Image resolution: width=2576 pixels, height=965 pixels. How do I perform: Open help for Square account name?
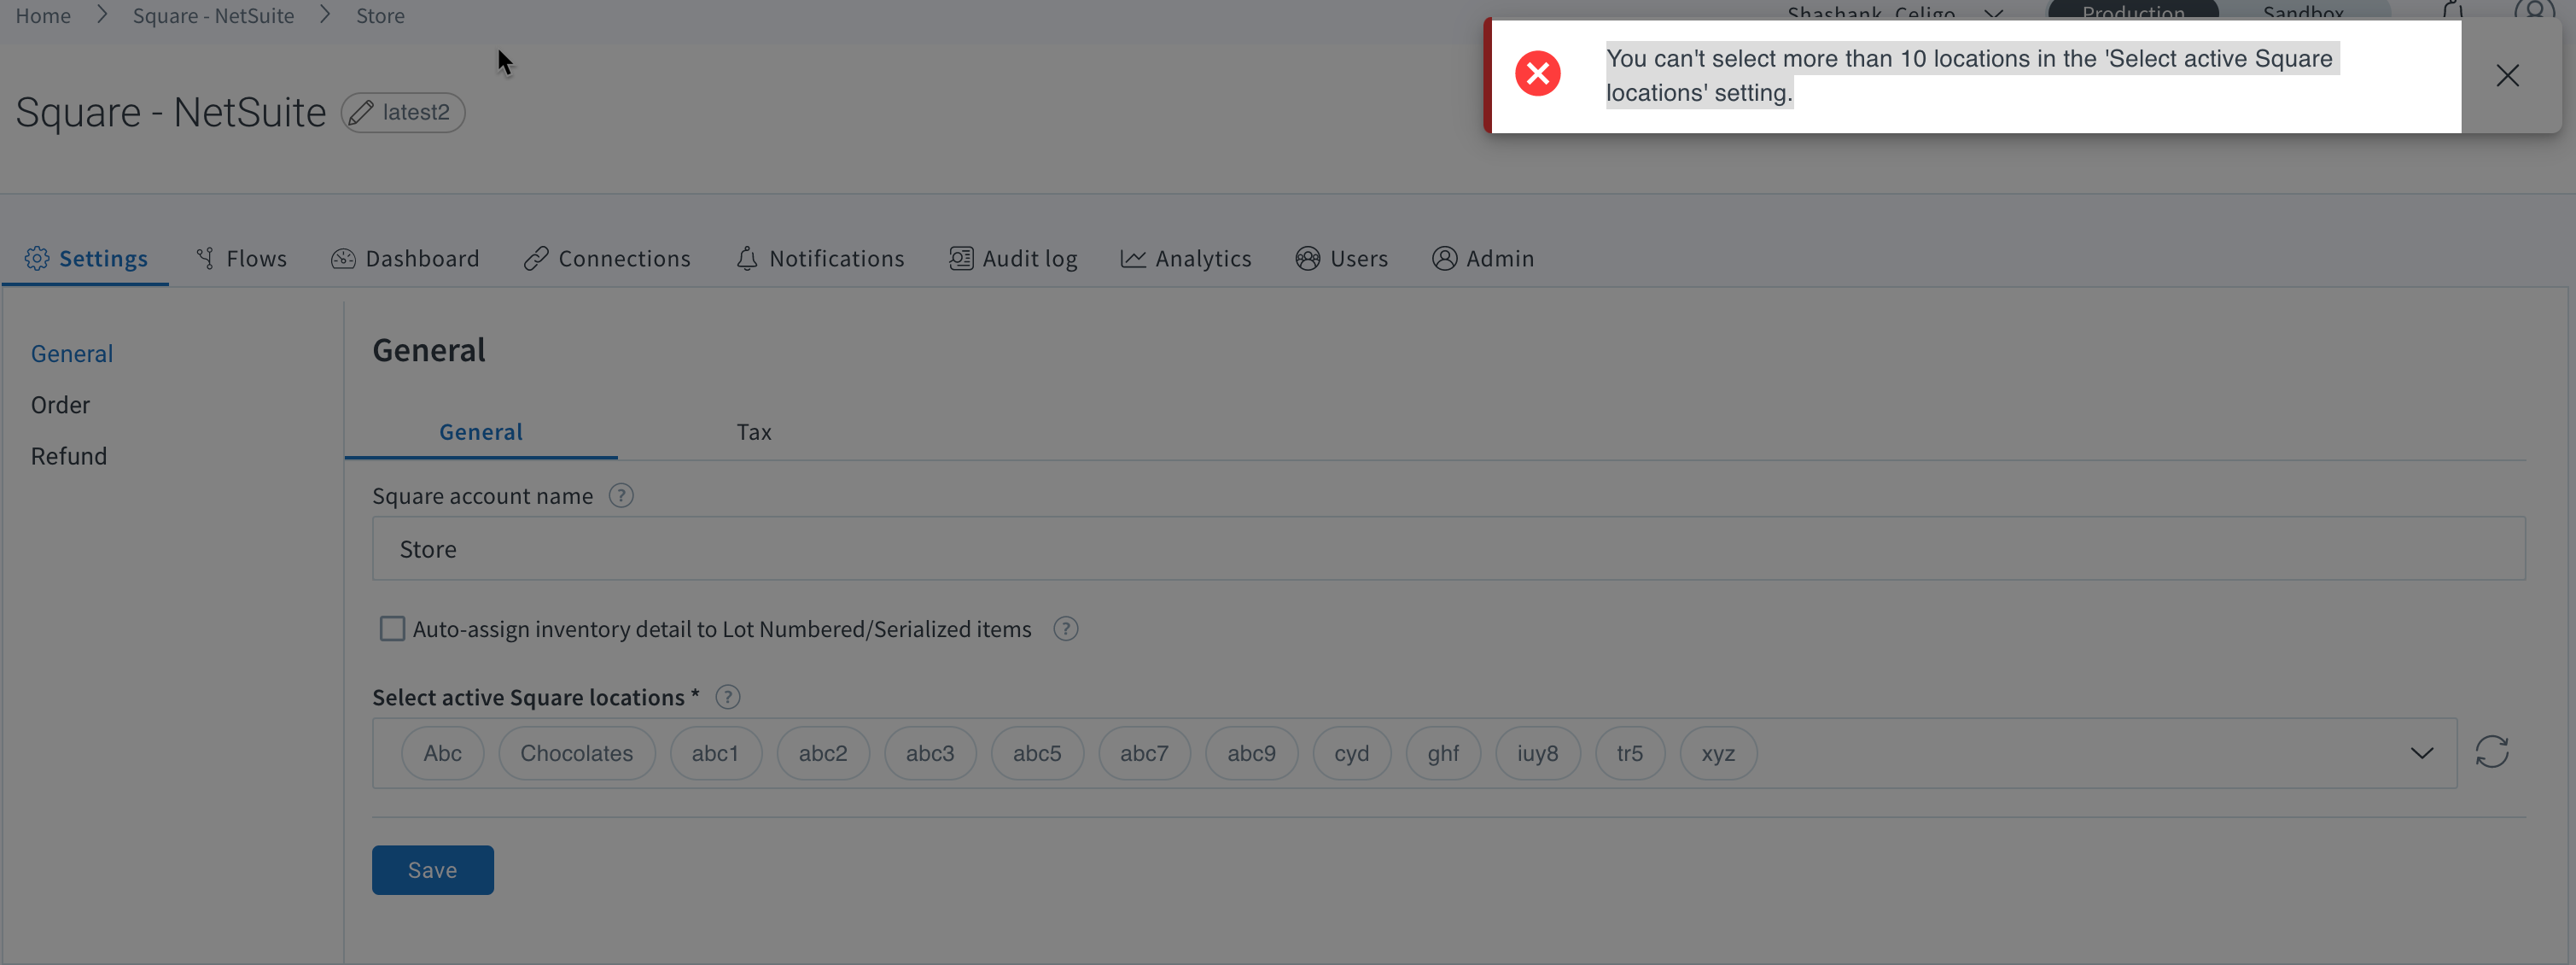[x=621, y=496]
